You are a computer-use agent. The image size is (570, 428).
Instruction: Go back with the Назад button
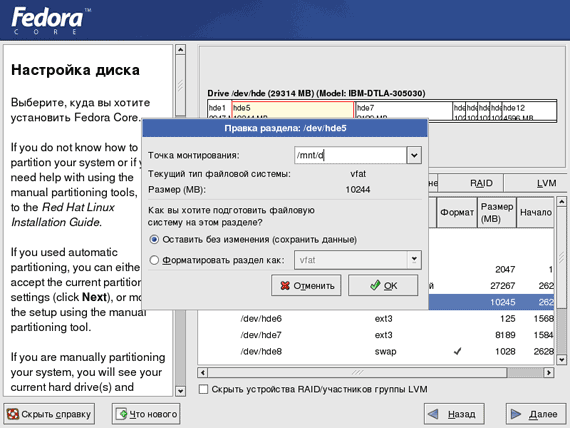pyautogui.click(x=454, y=414)
